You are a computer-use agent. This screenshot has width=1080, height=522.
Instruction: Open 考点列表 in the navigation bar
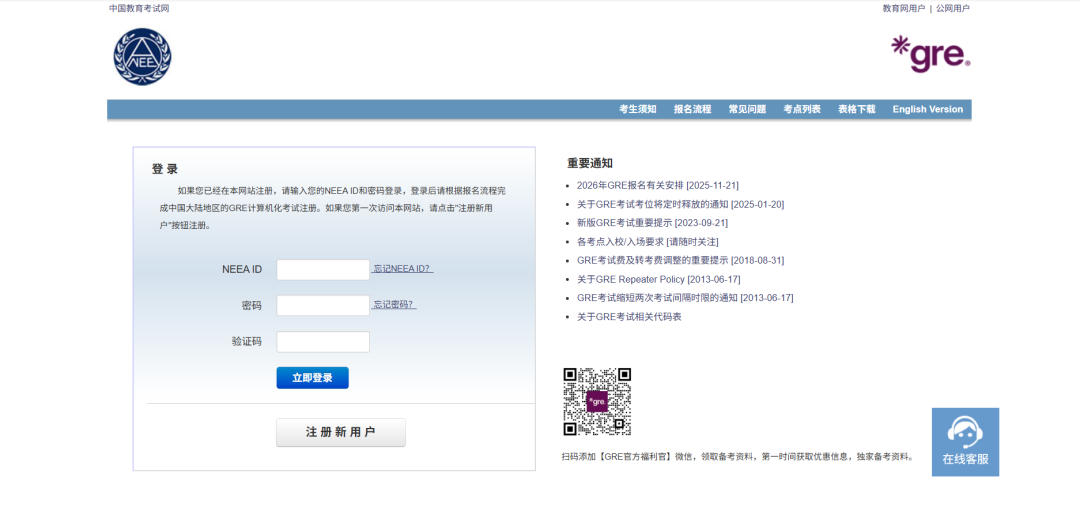point(802,109)
